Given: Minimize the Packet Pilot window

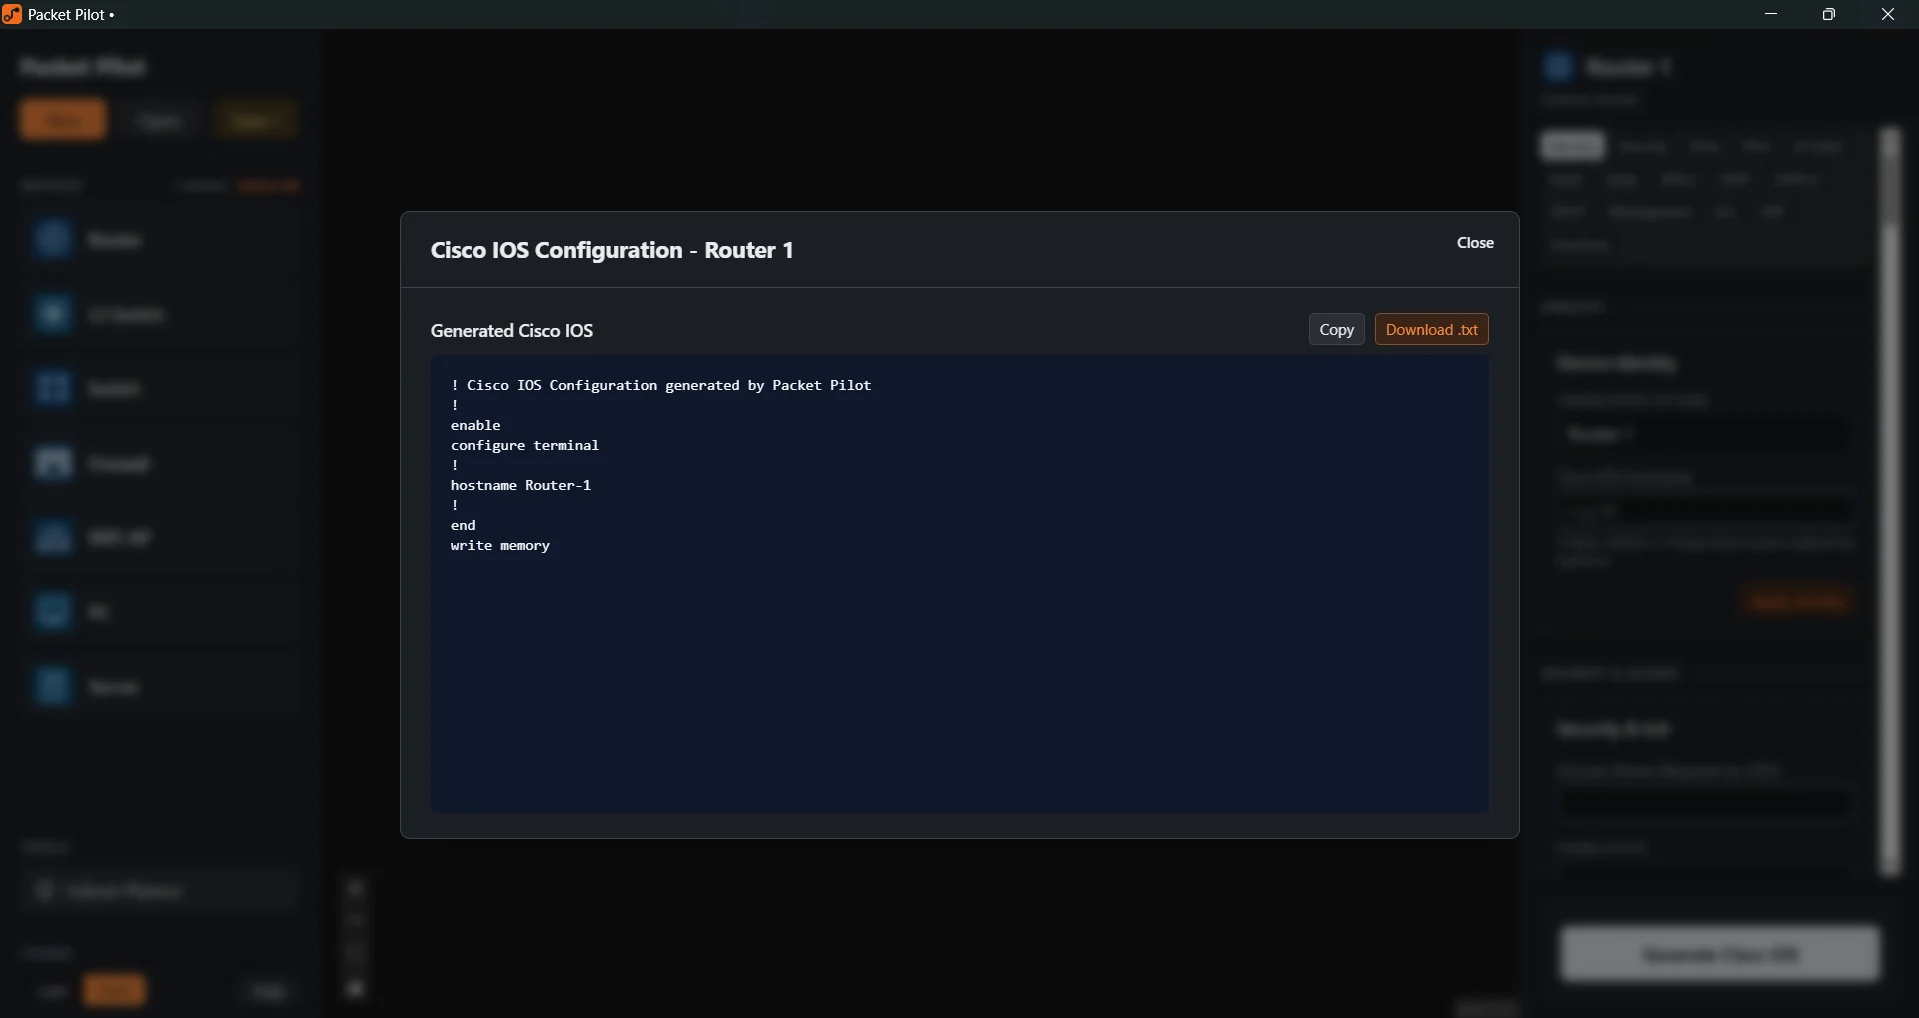Looking at the screenshot, I should point(1772,15).
